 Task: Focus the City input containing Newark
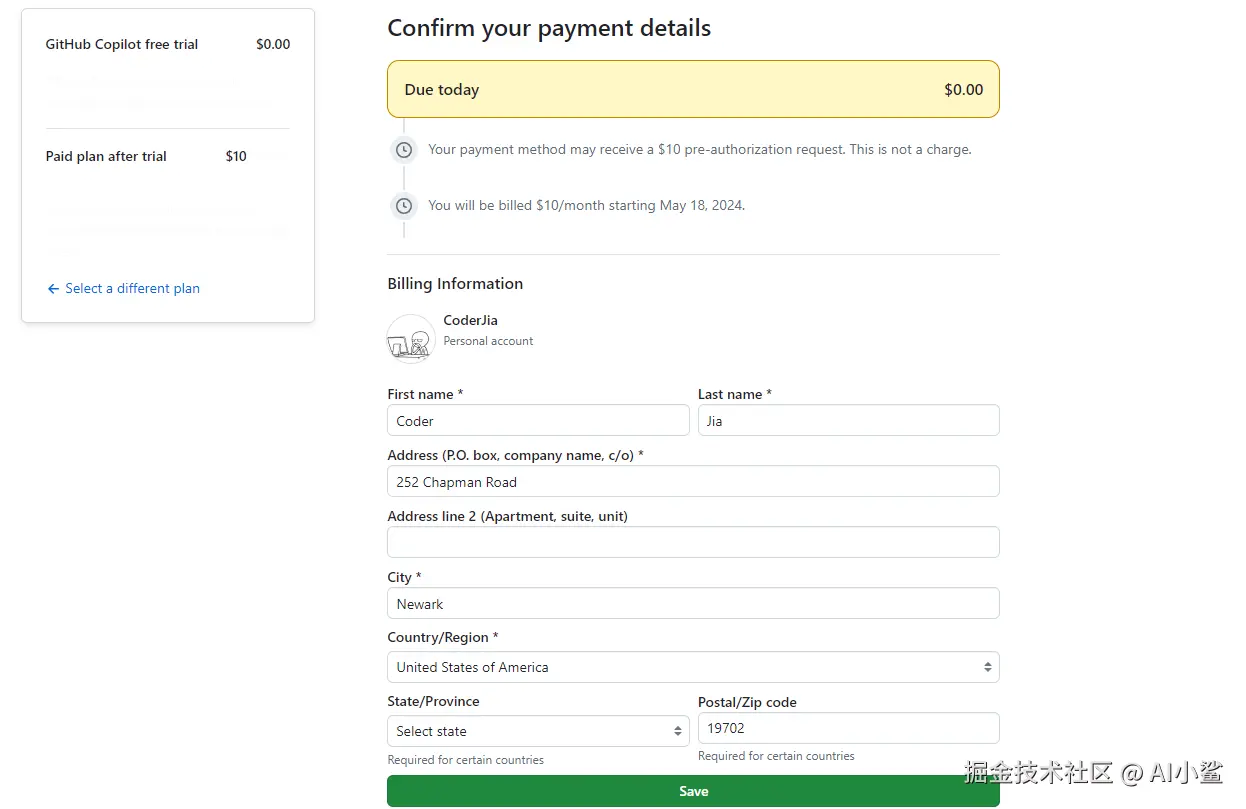click(693, 604)
